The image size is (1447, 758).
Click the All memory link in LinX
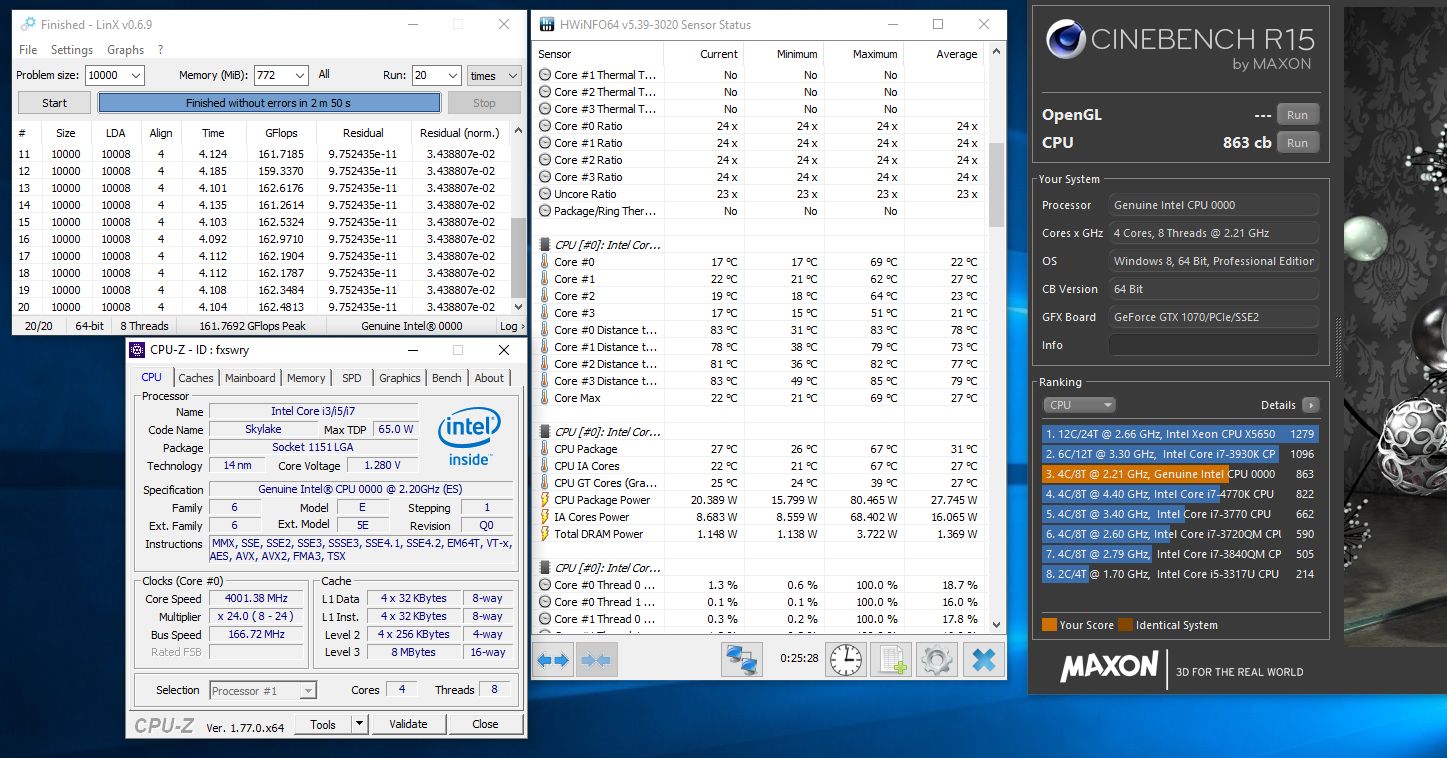tap(324, 74)
